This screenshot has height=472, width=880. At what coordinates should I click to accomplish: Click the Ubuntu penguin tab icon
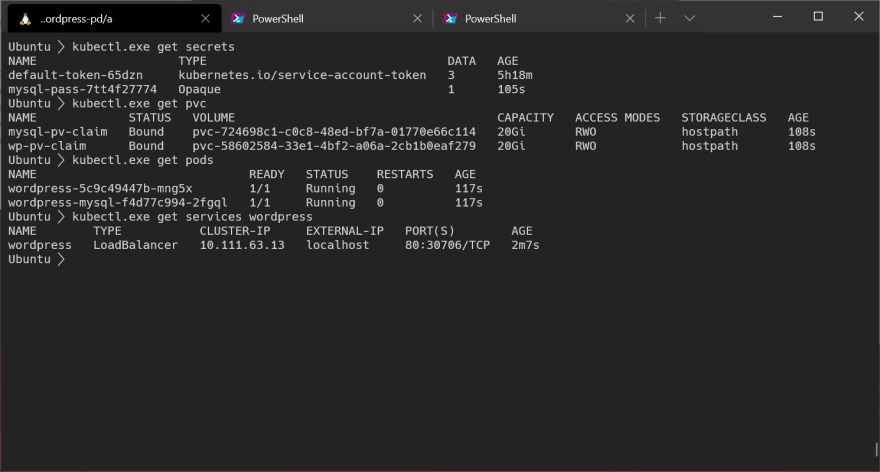25,19
